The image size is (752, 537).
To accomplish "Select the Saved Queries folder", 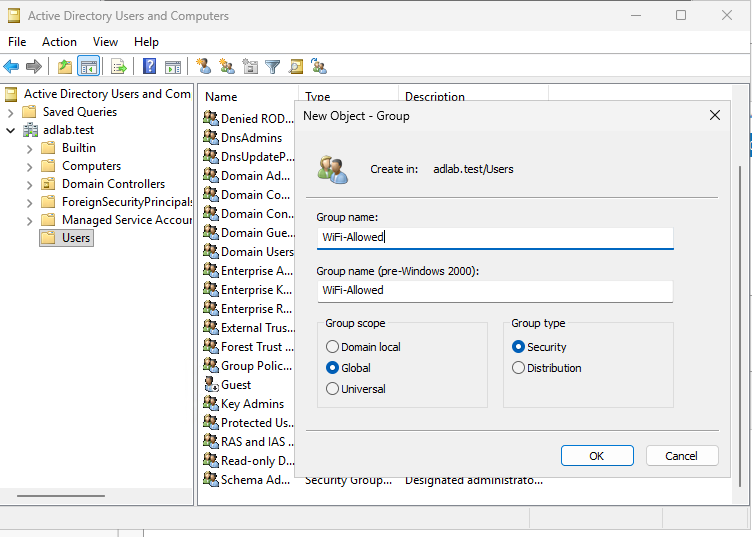I will coord(70,112).
